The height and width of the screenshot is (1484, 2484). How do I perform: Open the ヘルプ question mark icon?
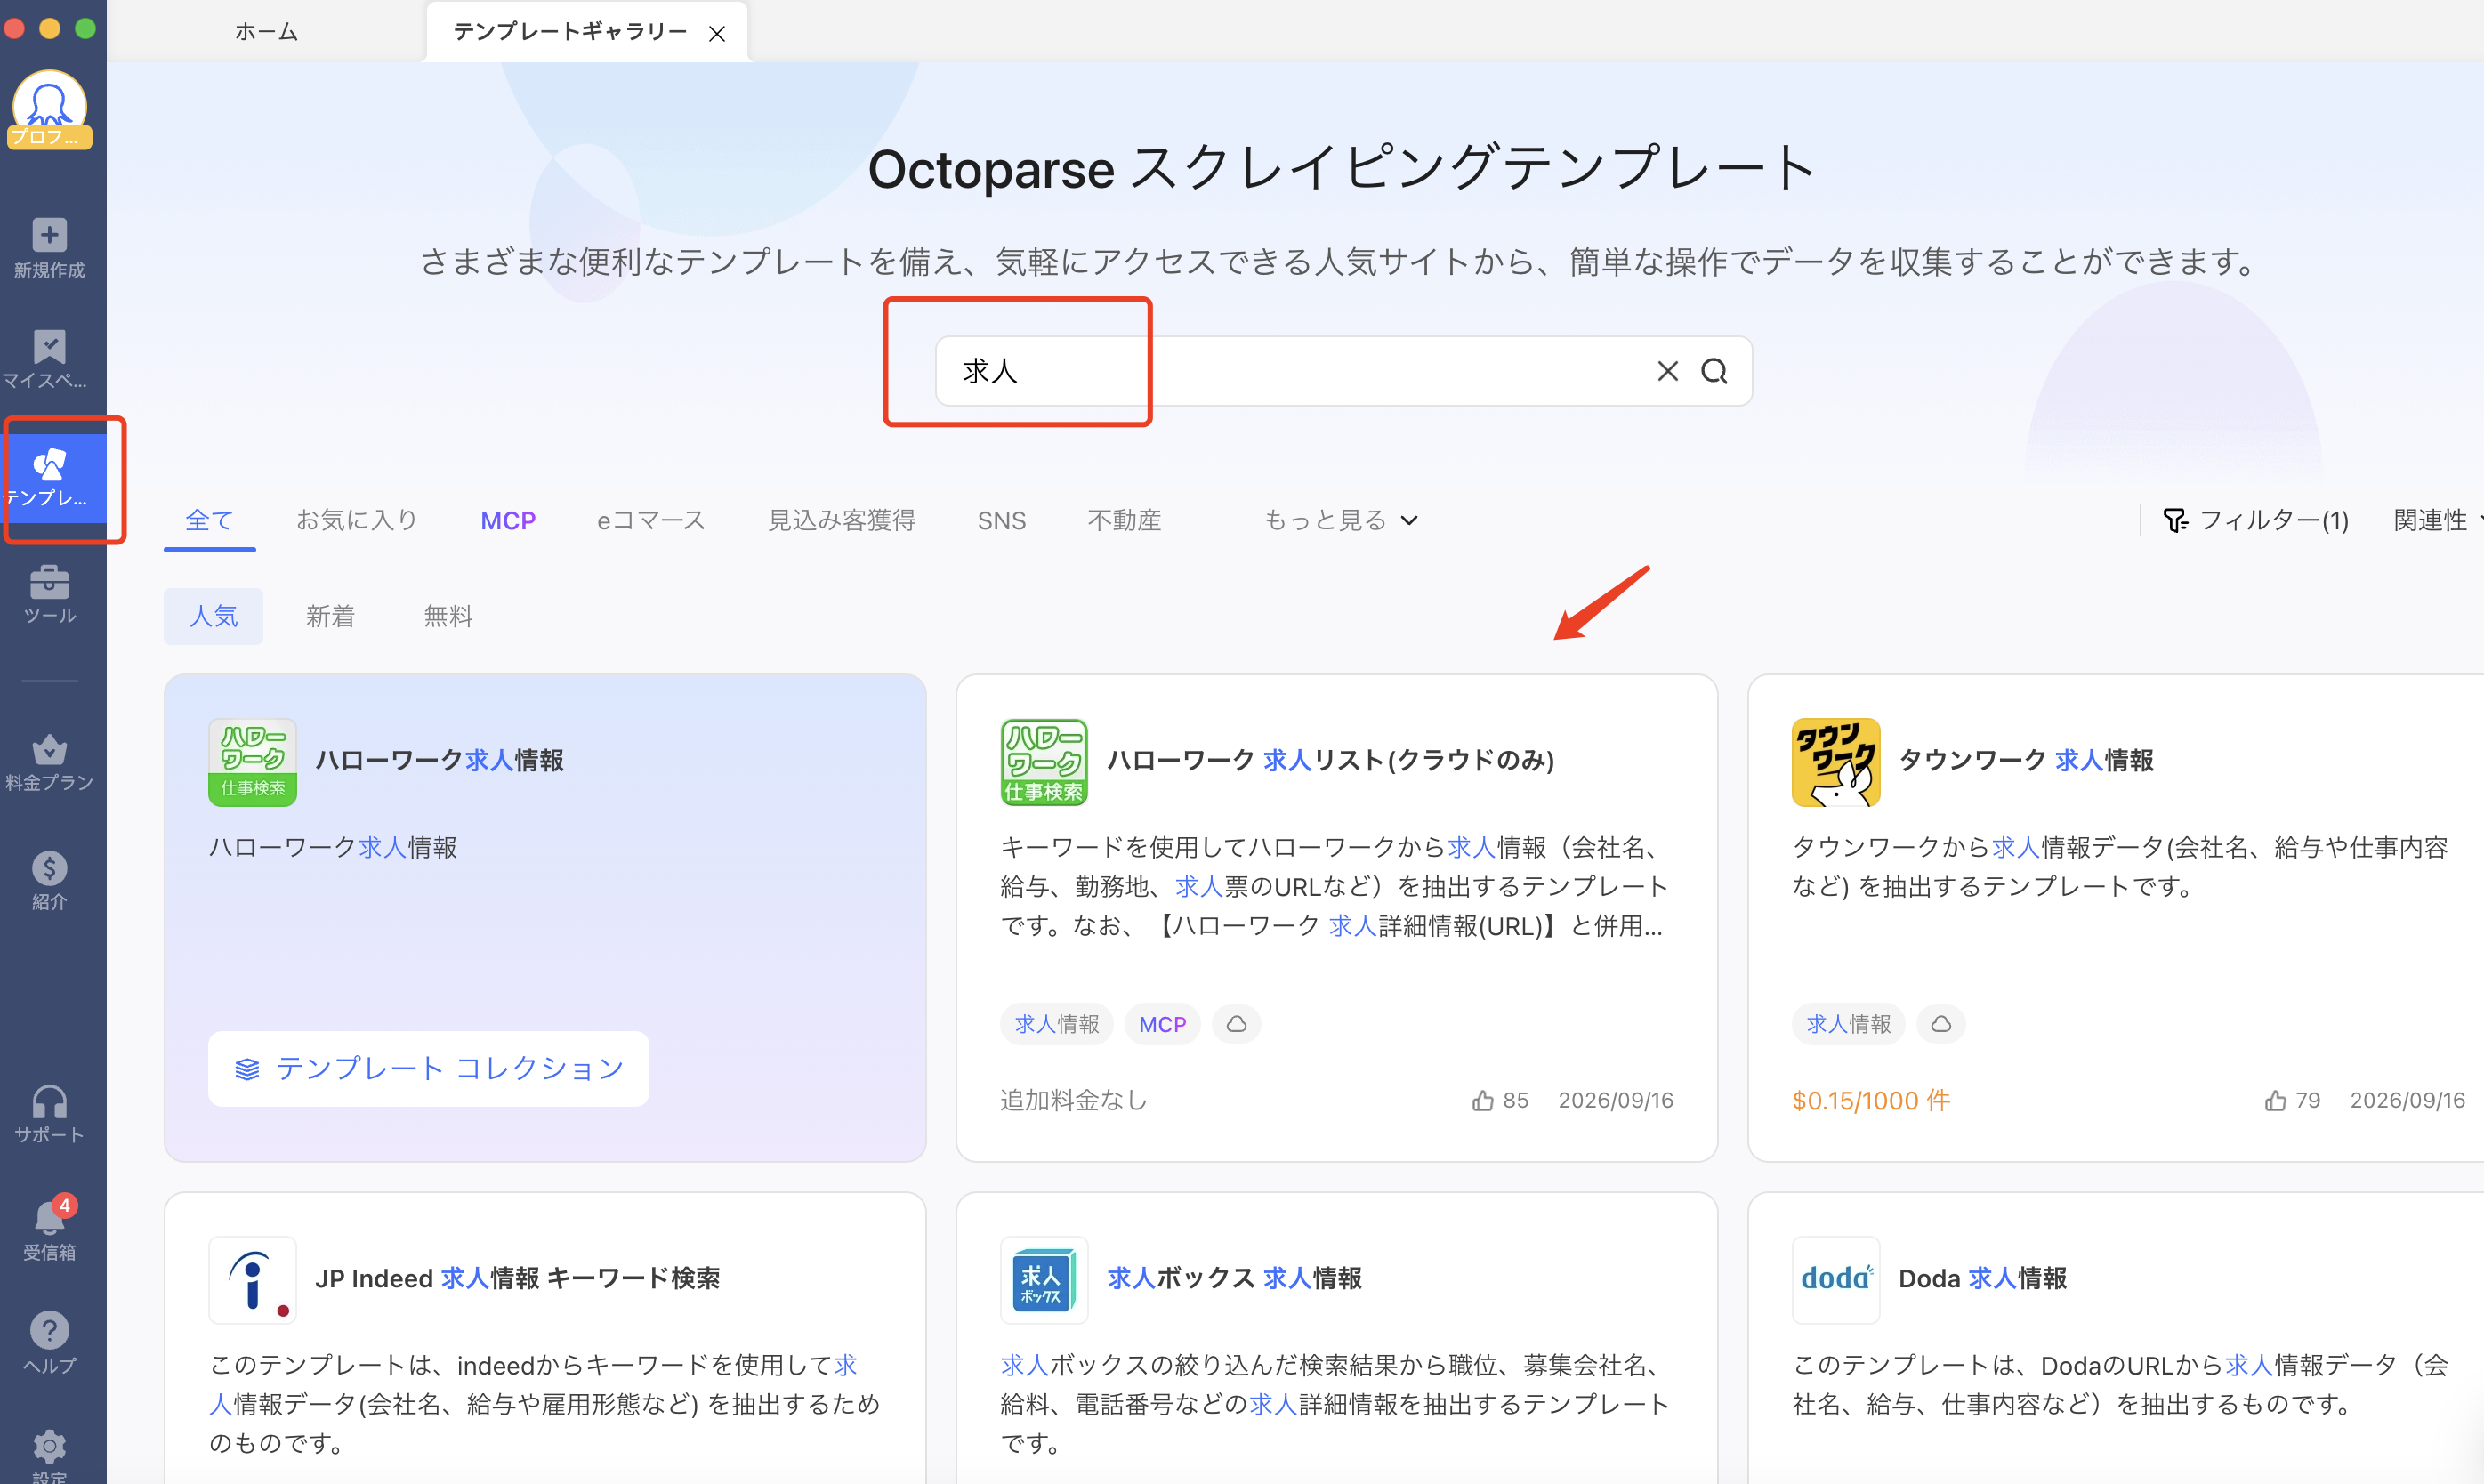point(49,1330)
